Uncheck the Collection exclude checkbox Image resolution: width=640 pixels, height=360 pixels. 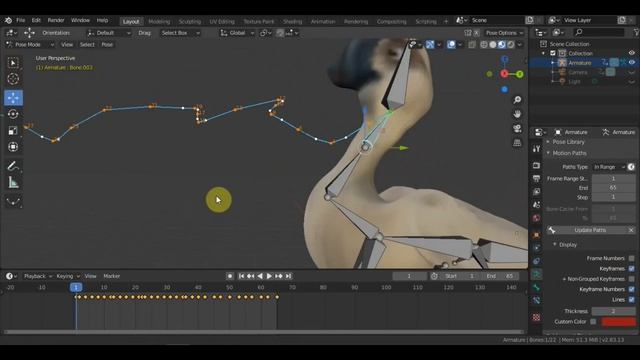[553, 53]
